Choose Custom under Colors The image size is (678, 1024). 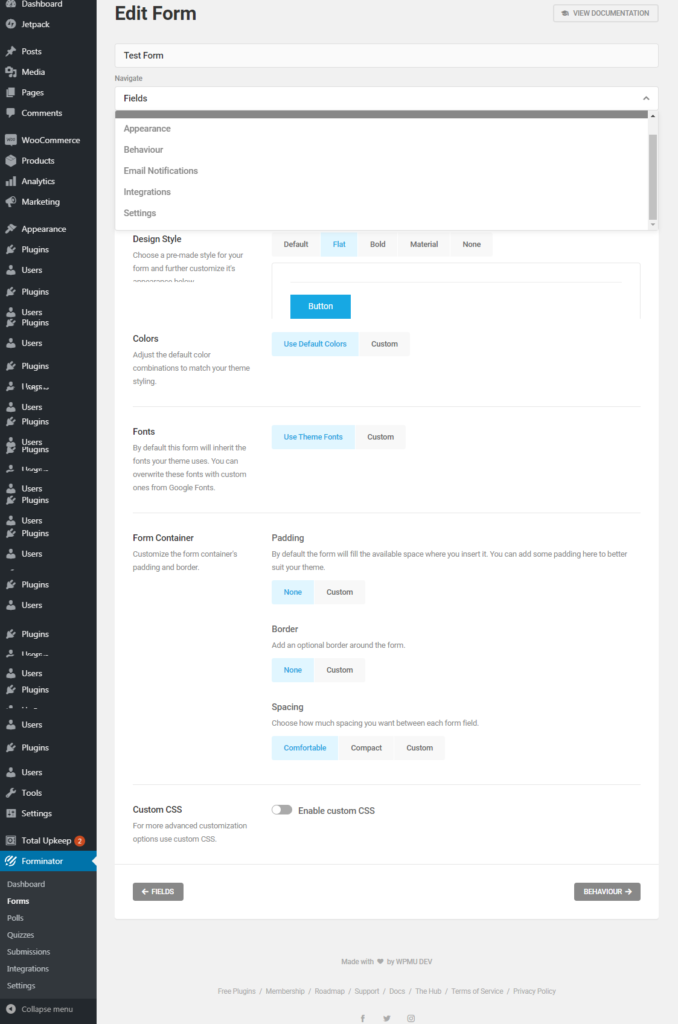coord(384,344)
